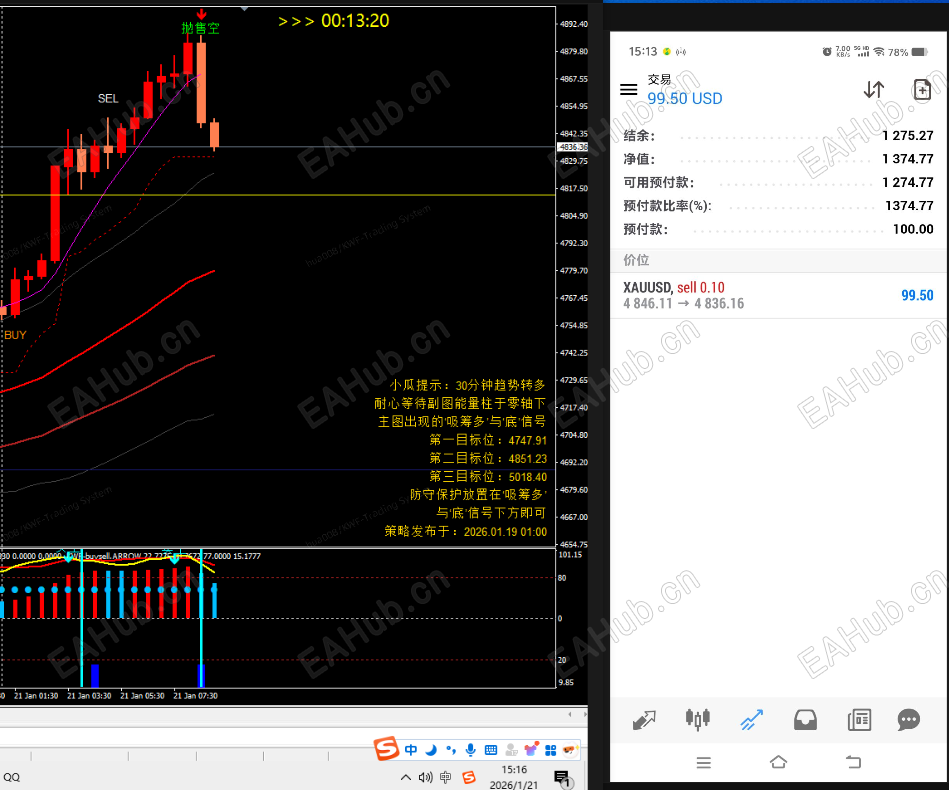Click the Sogou S icon in system tray
Image resolution: width=949 pixels, height=790 pixels.
468,777
